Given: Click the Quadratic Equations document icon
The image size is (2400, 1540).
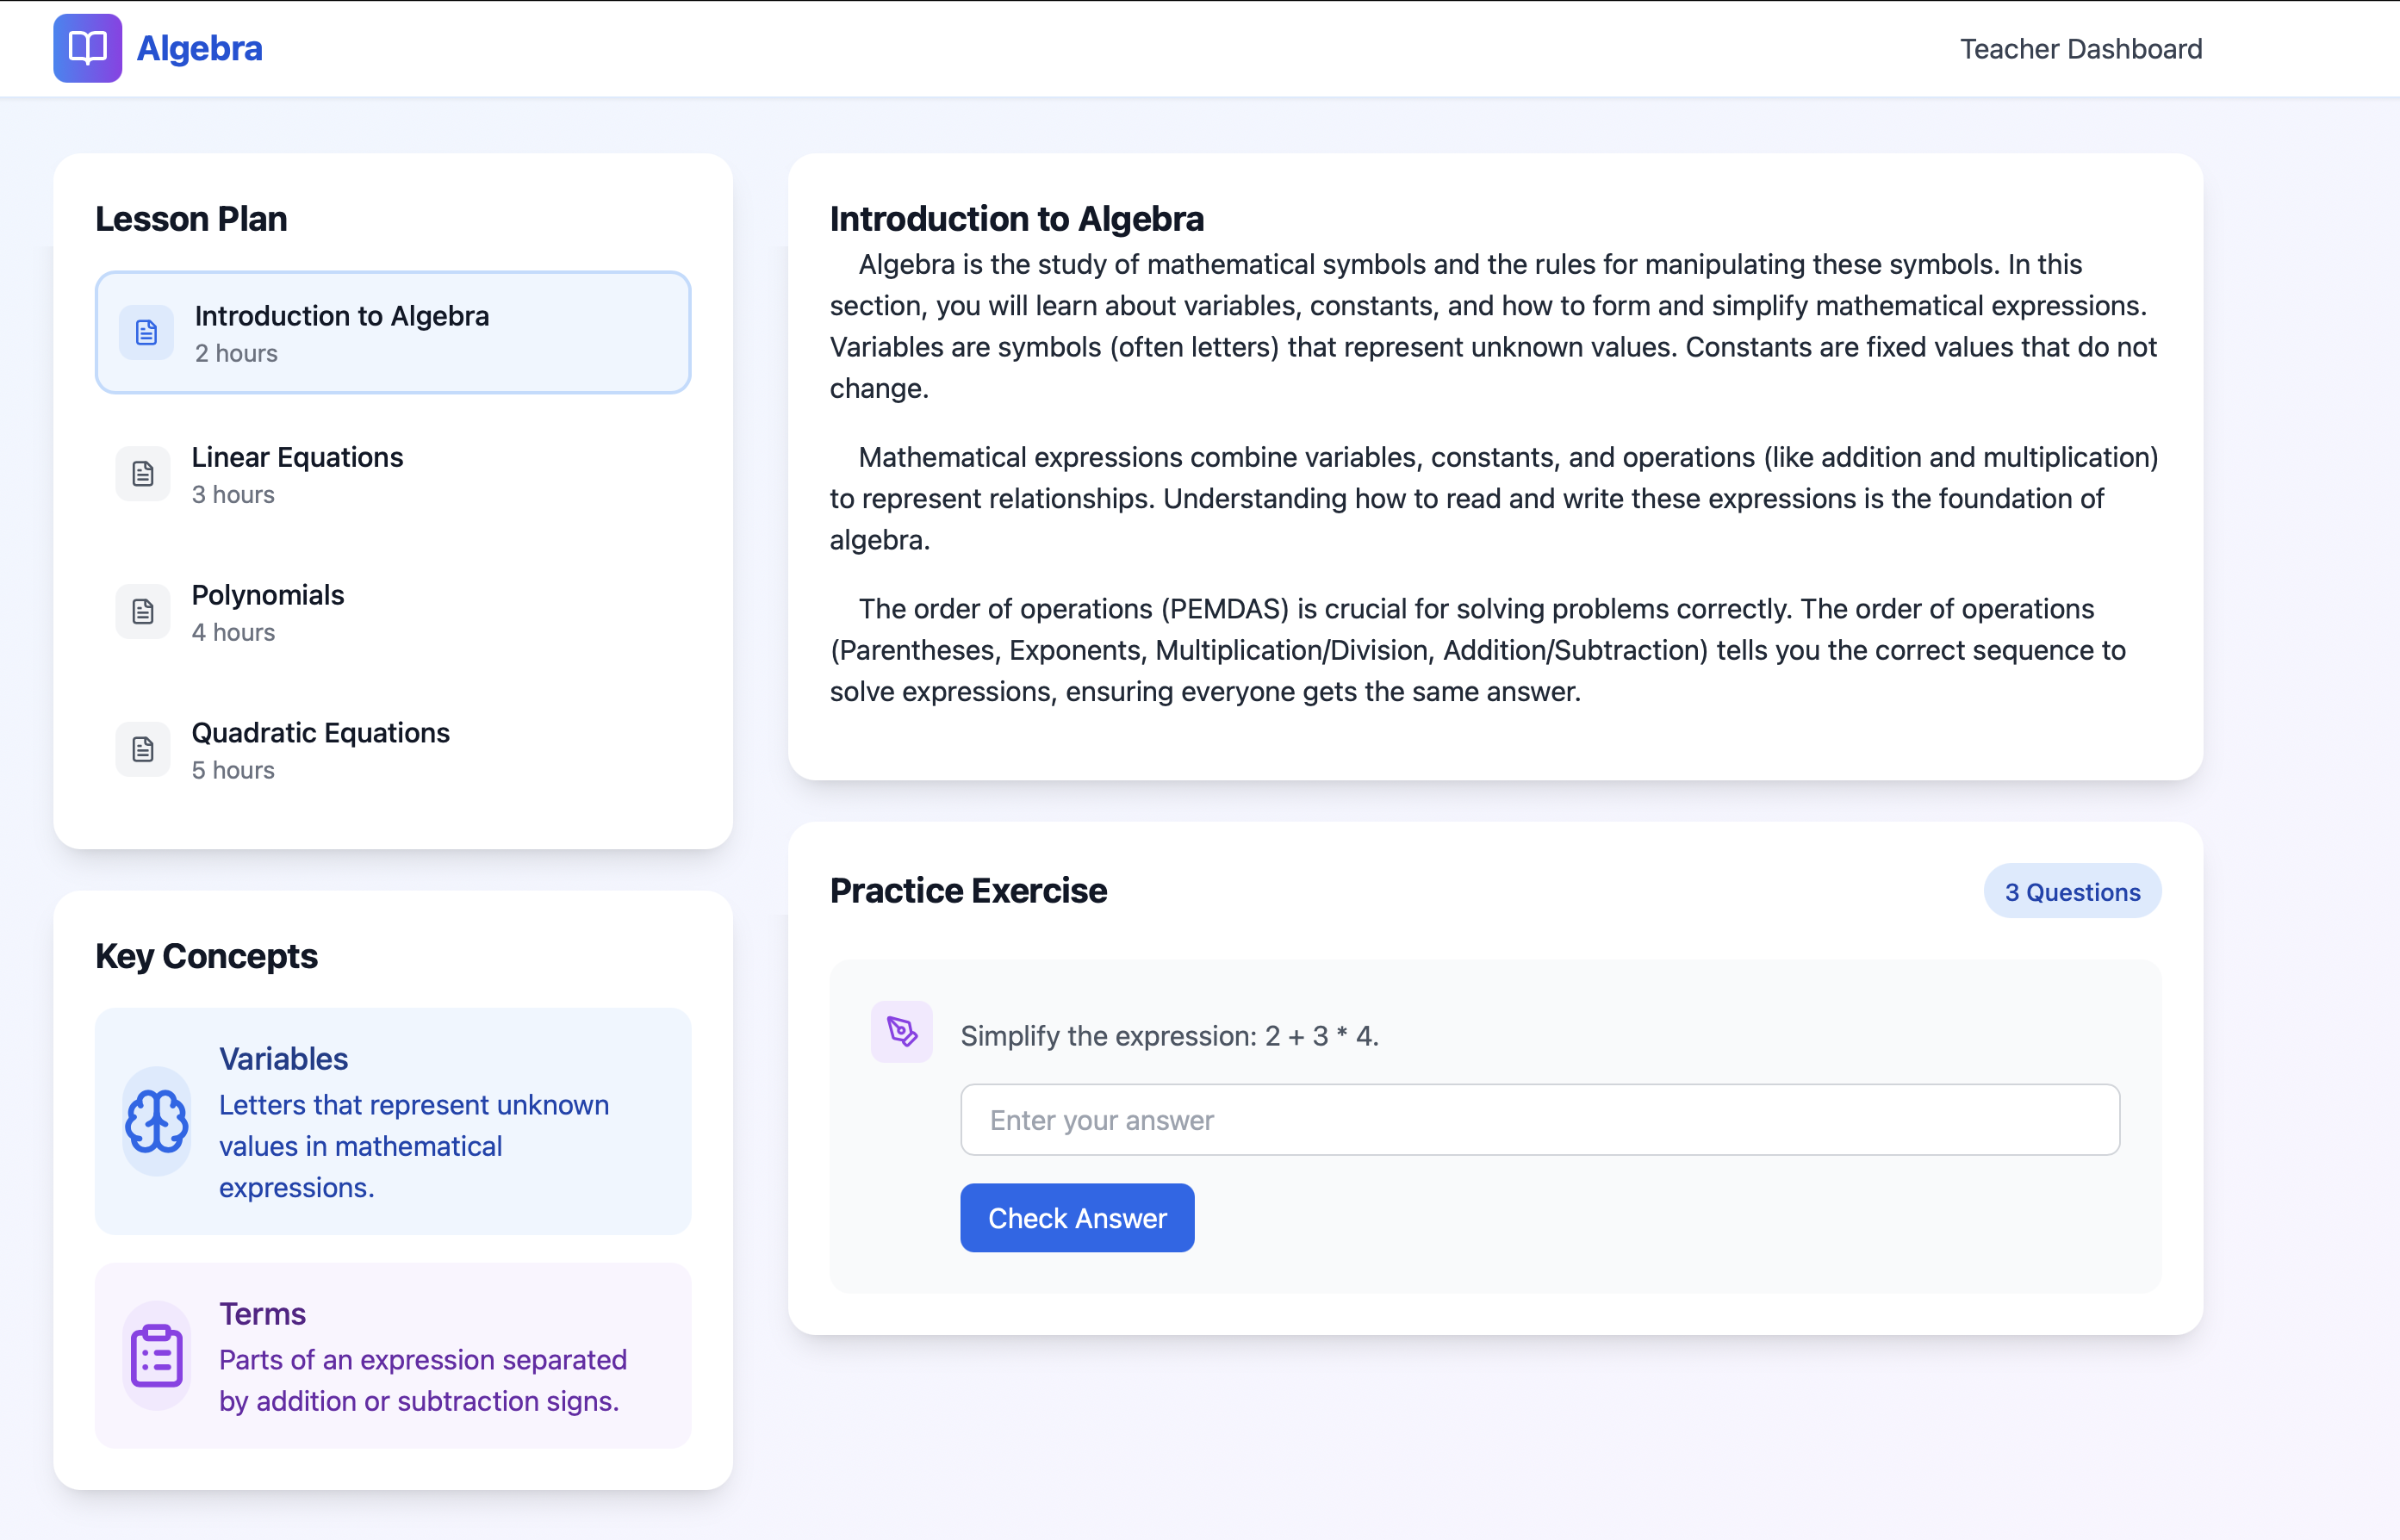Looking at the screenshot, I should (x=143, y=750).
